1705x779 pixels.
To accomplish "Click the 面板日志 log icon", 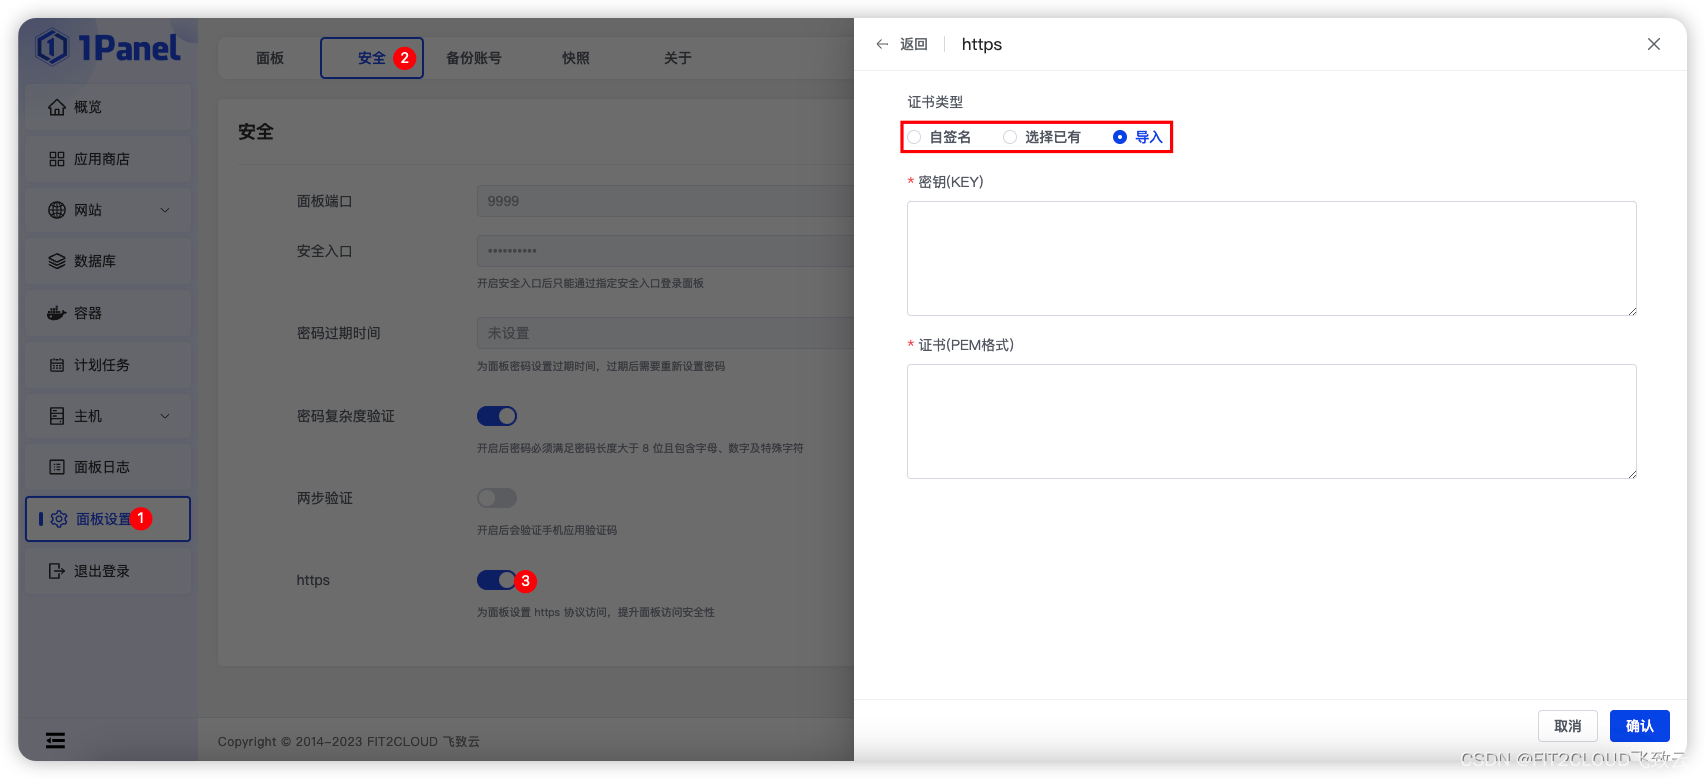I will (57, 467).
